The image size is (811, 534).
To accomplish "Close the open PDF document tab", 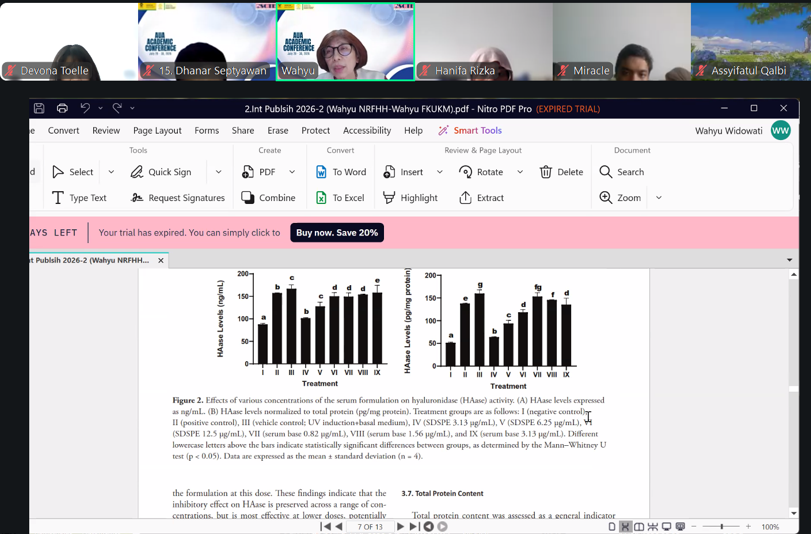I will click(x=161, y=260).
